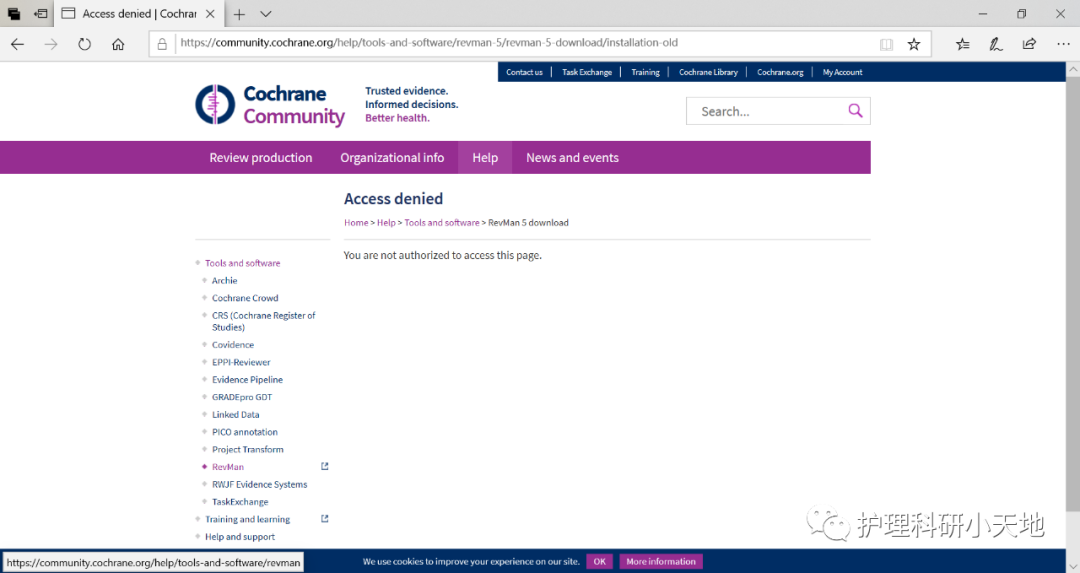1080x573 pixels.
Task: Open Archie in the sidebar
Action: point(225,280)
